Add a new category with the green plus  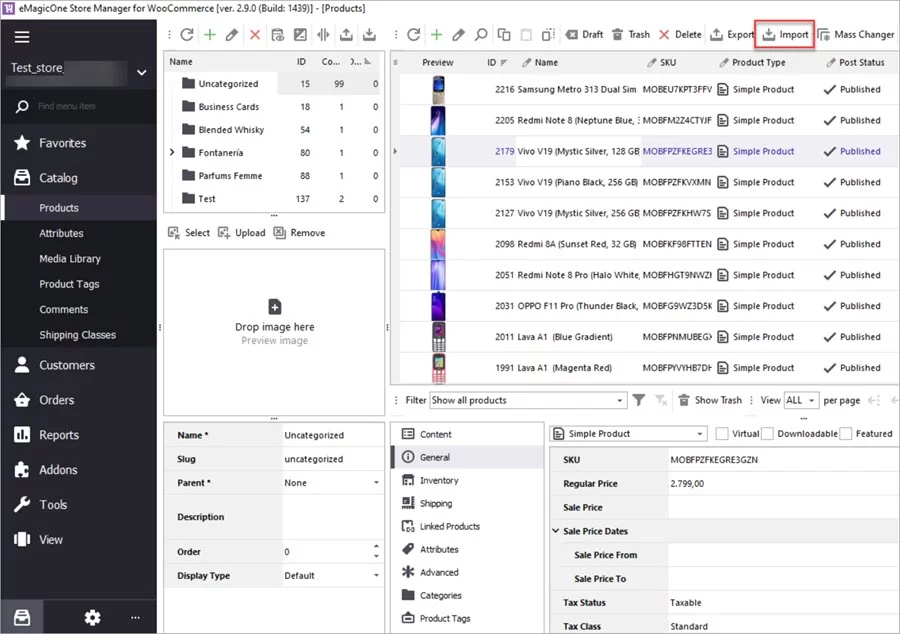coord(210,34)
